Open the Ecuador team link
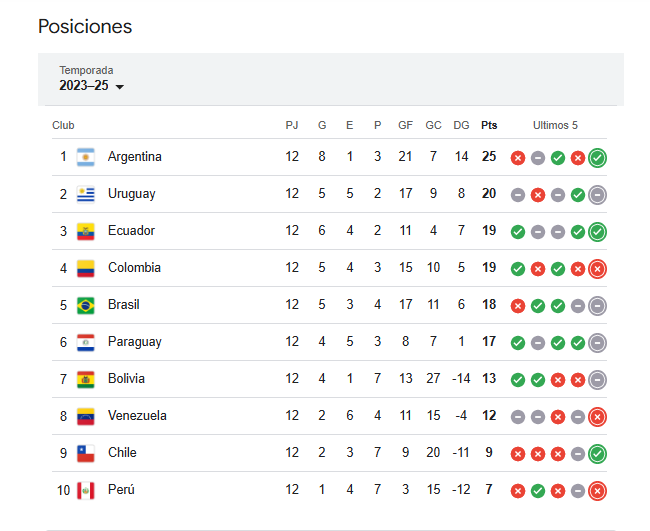 131,230
